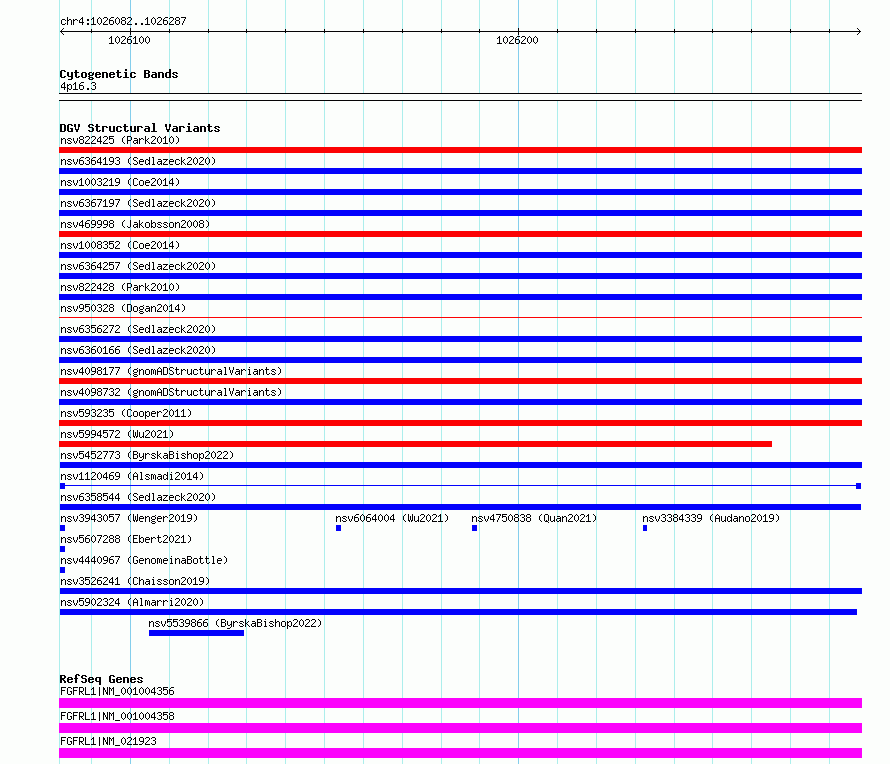Open nsv5607288 (Ebert2021) label
890x764 pixels.
pos(126,539)
